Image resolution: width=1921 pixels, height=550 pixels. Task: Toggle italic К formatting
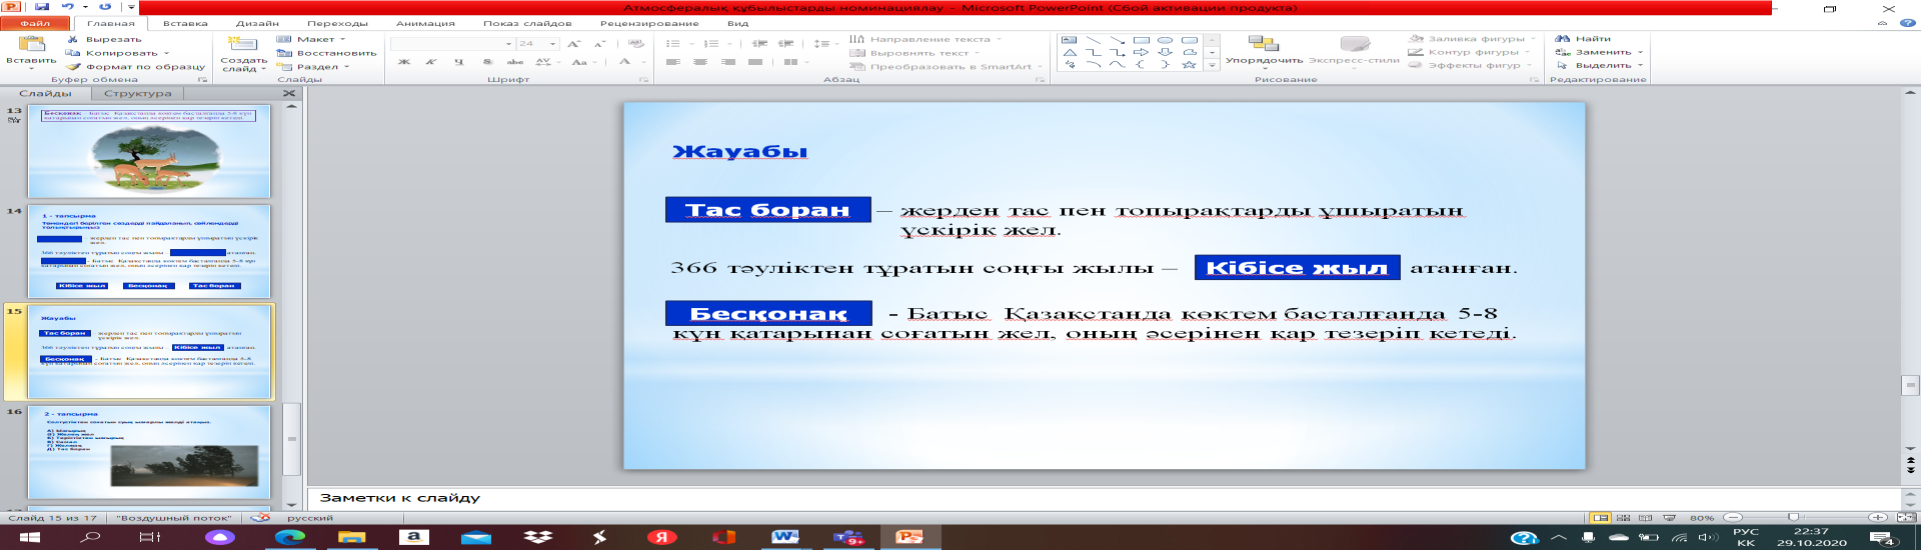click(x=431, y=62)
